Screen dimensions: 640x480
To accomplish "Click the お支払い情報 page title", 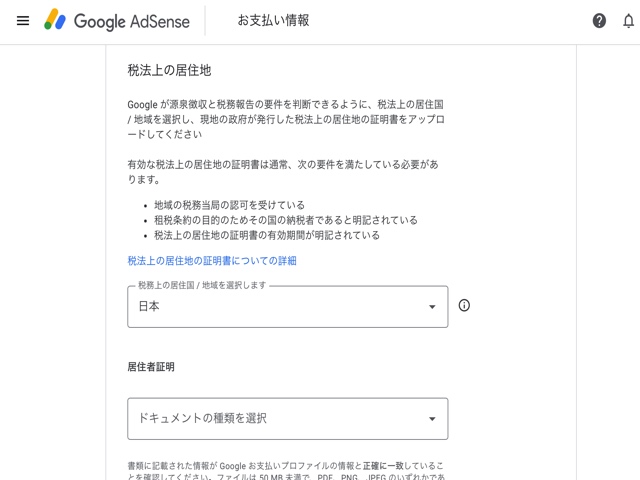I will click(273, 21).
